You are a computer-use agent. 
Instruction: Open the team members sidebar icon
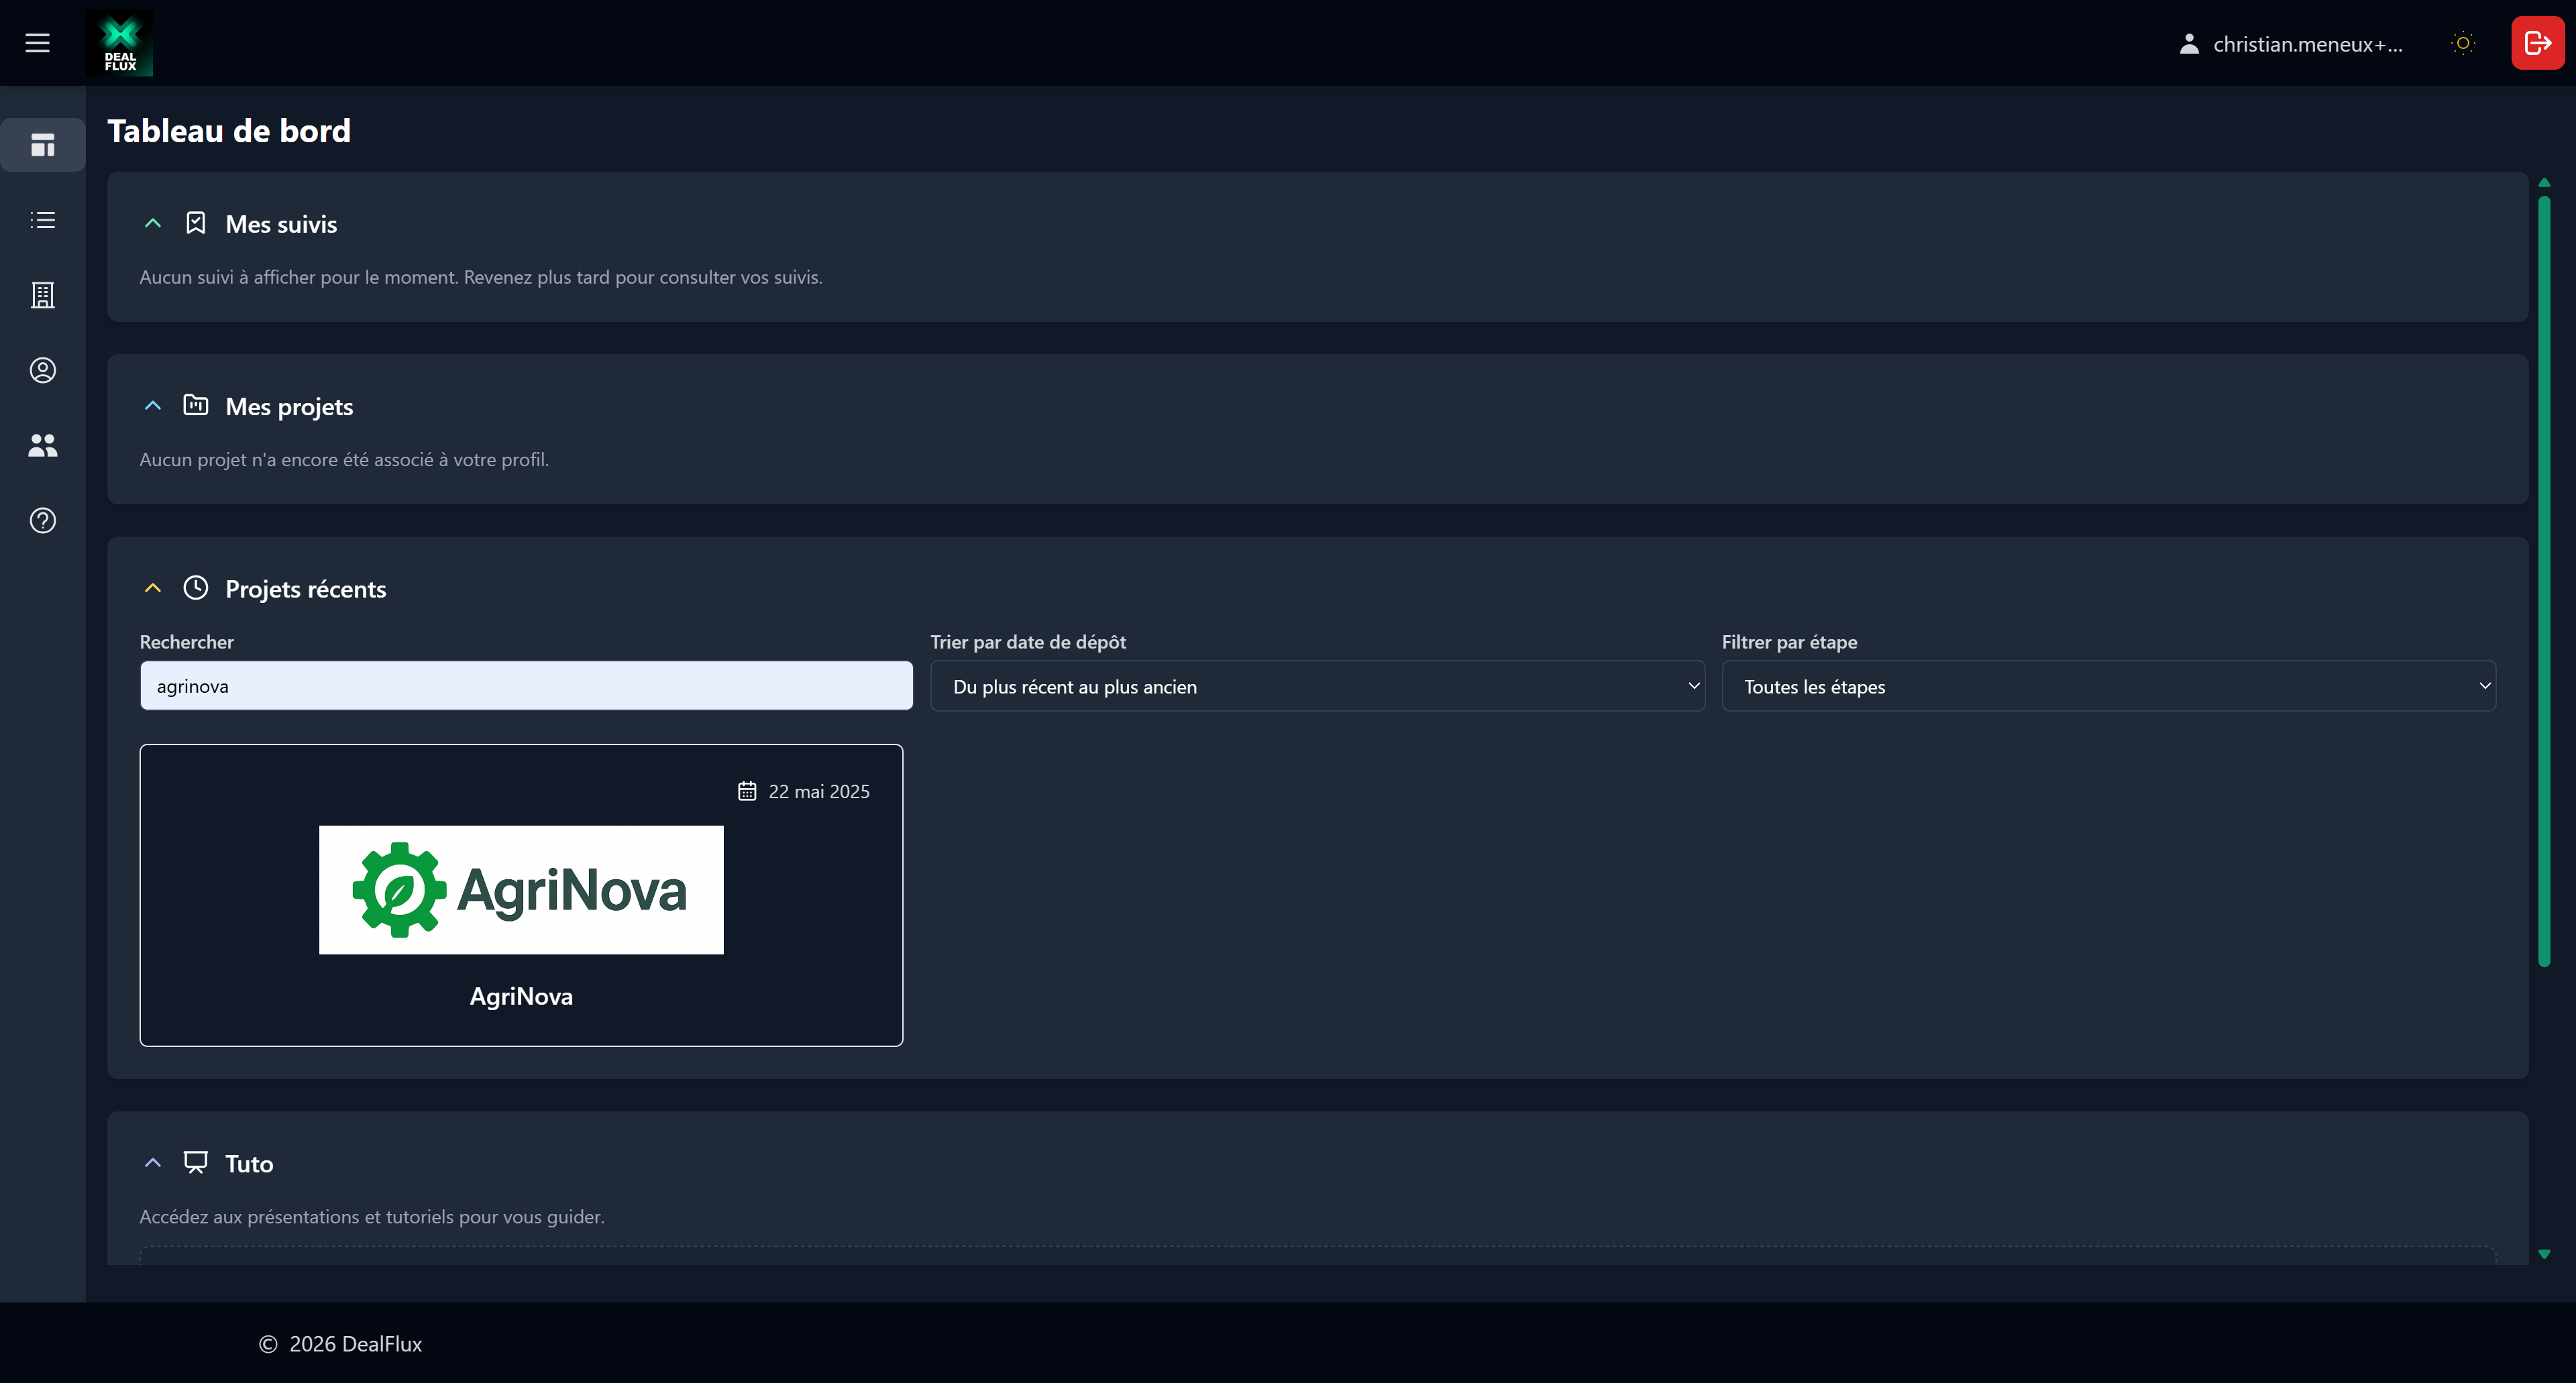pyautogui.click(x=42, y=445)
